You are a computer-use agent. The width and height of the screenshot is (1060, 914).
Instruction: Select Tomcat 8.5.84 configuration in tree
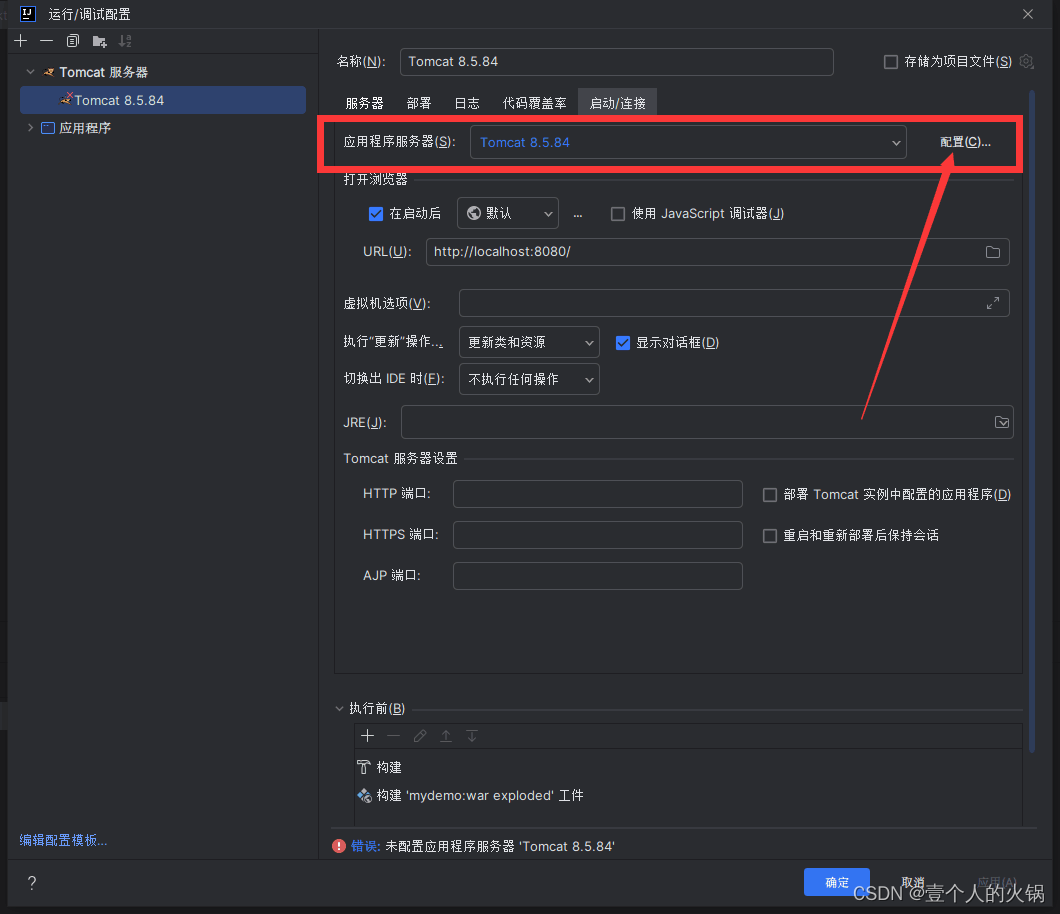click(163, 100)
